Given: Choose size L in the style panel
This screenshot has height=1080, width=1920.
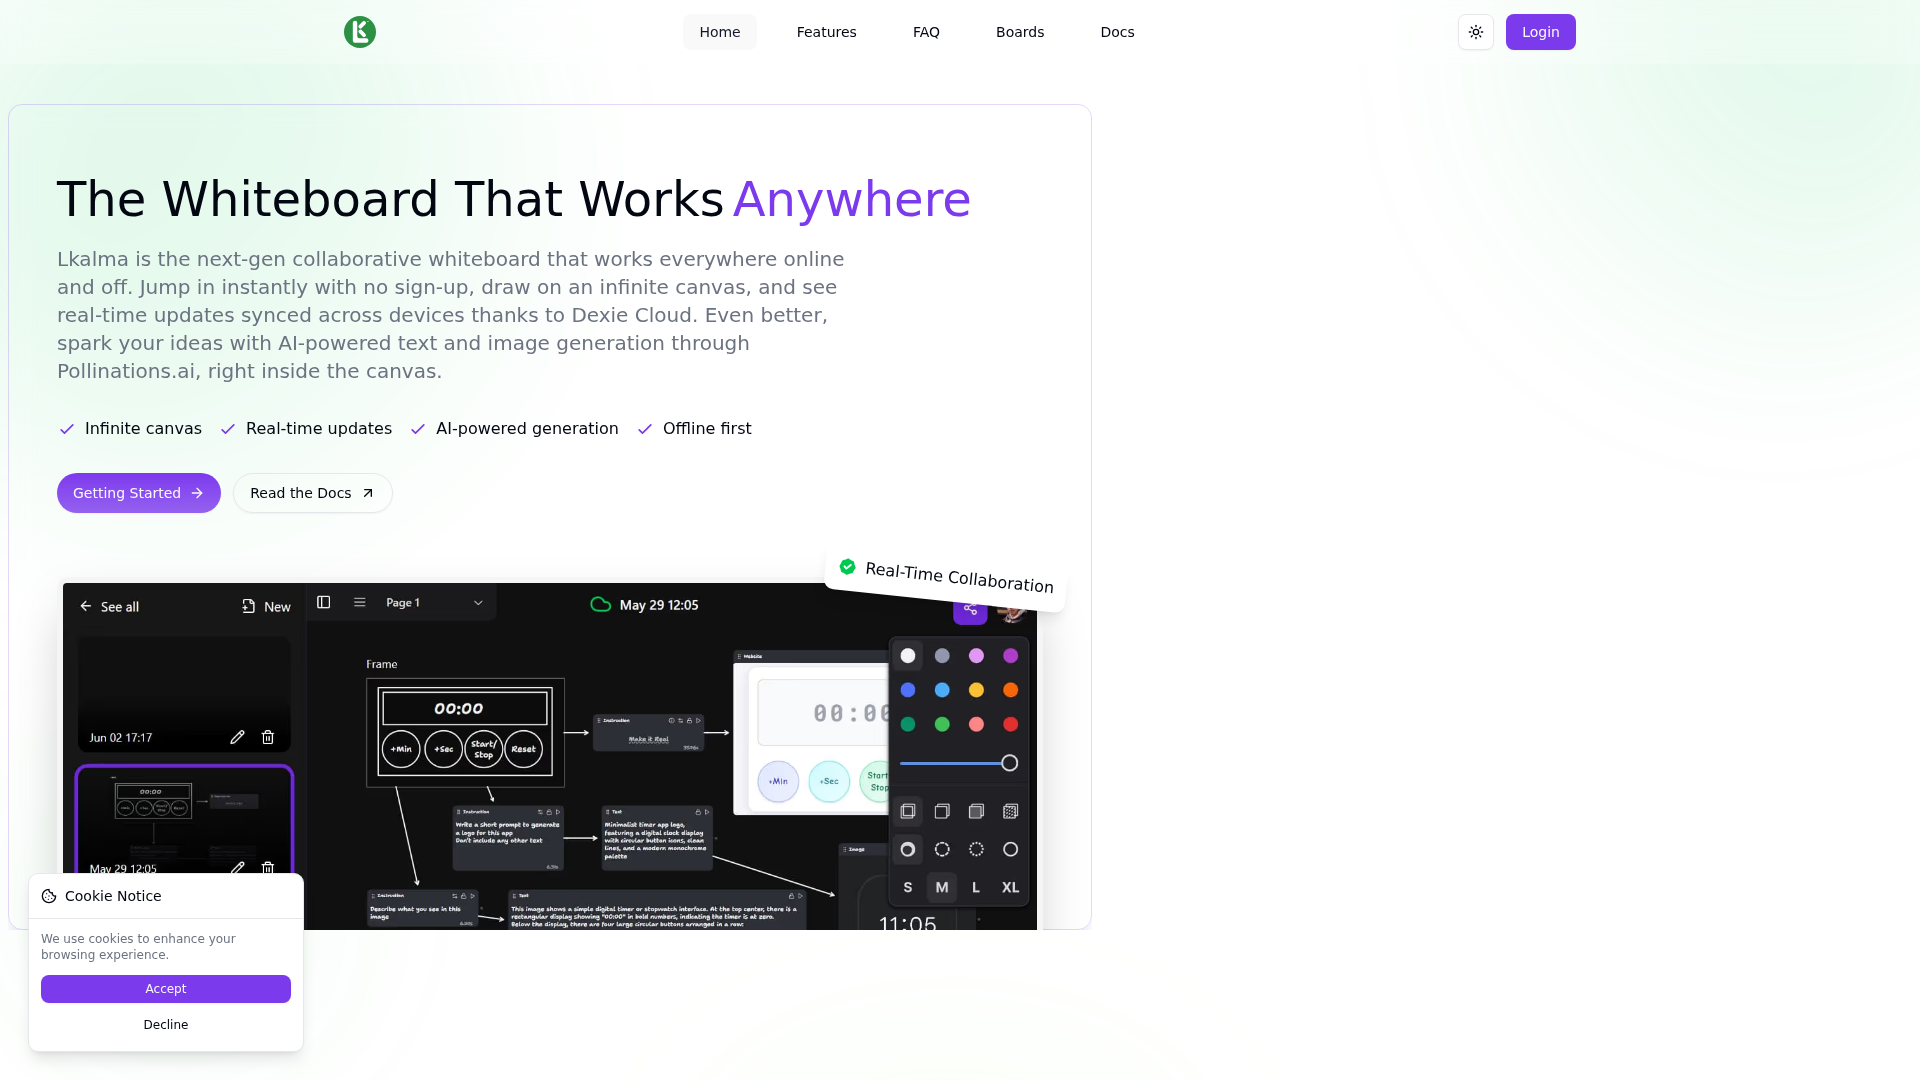Looking at the screenshot, I should pos(977,887).
